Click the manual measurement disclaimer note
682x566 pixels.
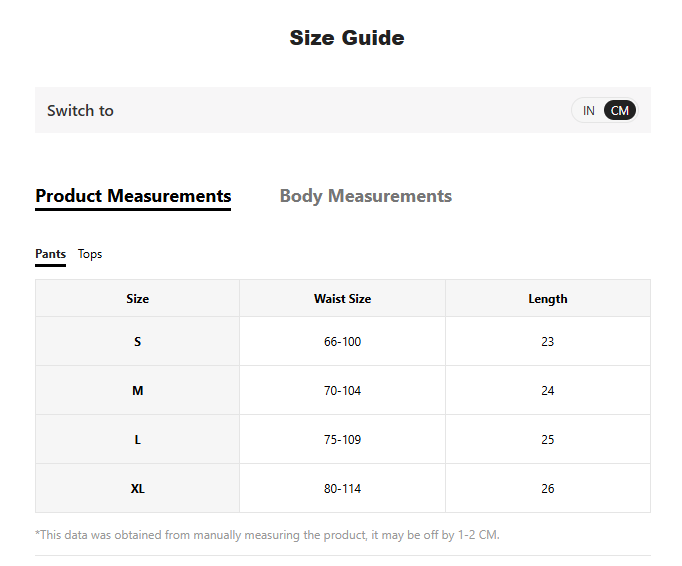coord(267,535)
